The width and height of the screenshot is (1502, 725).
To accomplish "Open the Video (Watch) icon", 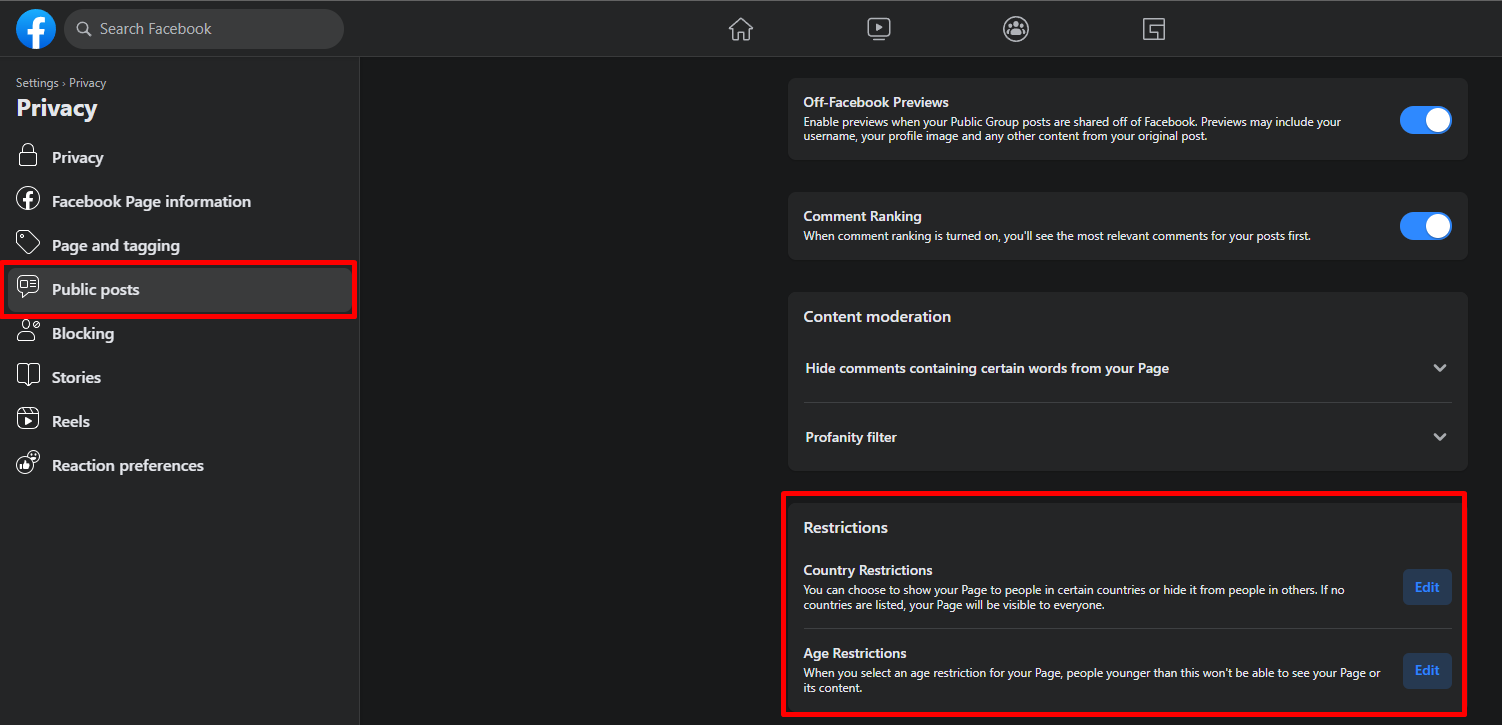I will [879, 29].
